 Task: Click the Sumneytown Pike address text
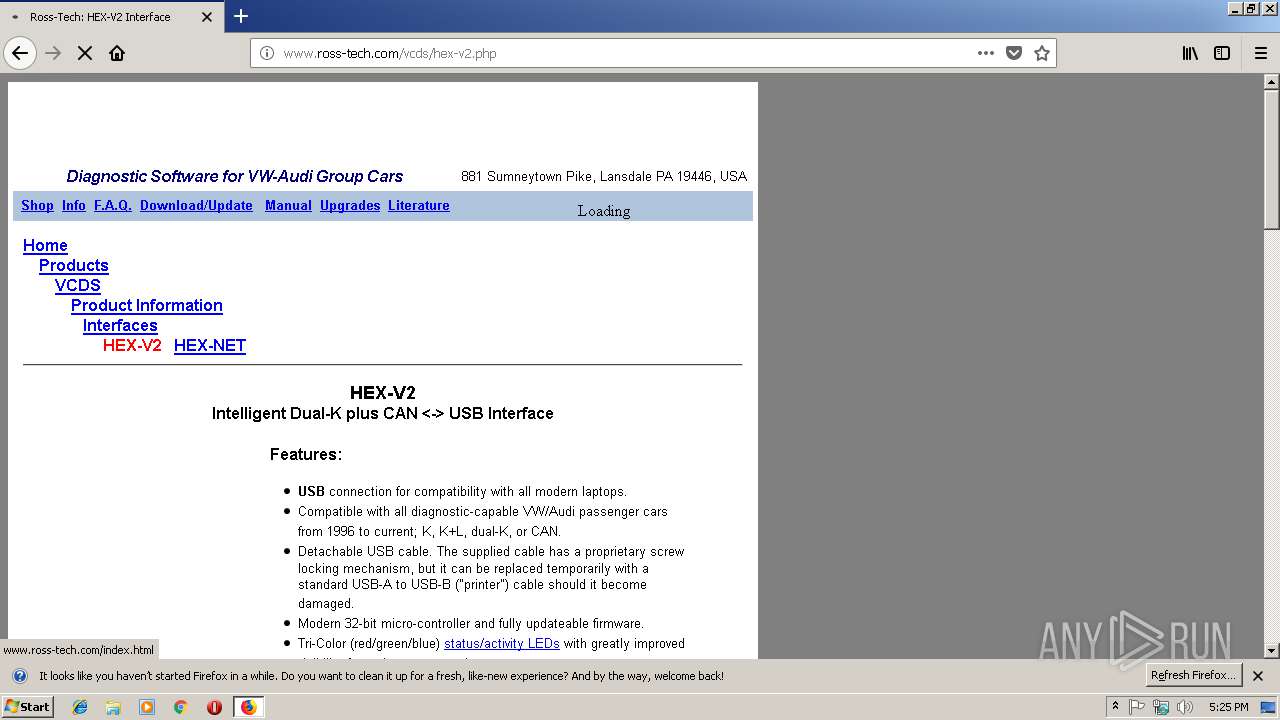[604, 176]
